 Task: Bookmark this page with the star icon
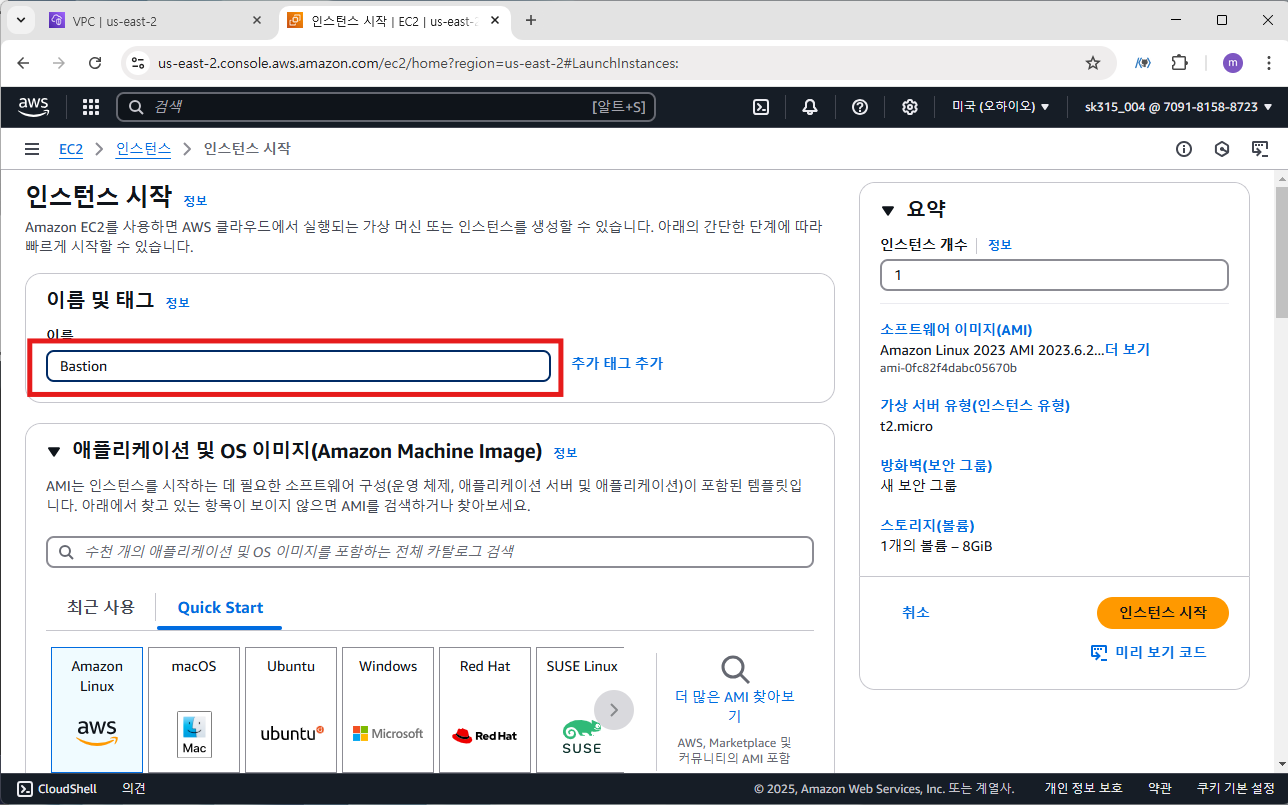(1093, 63)
